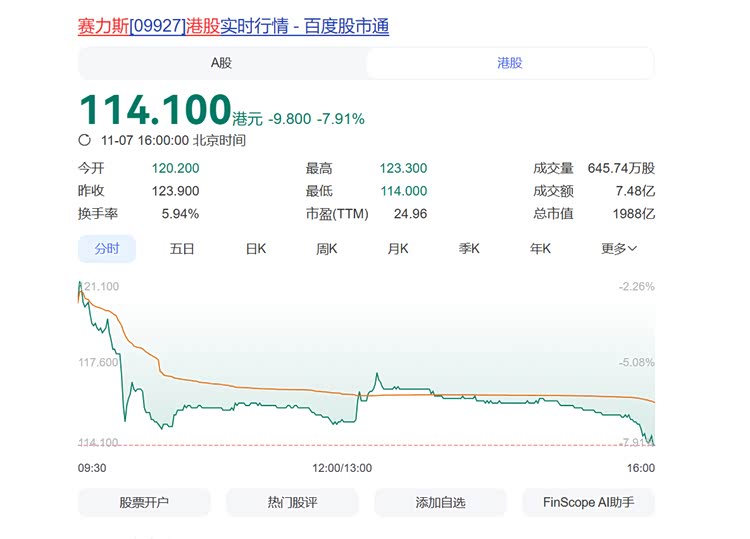
Task: Click the 12:00/13:00 time axis label
Action: (342, 468)
